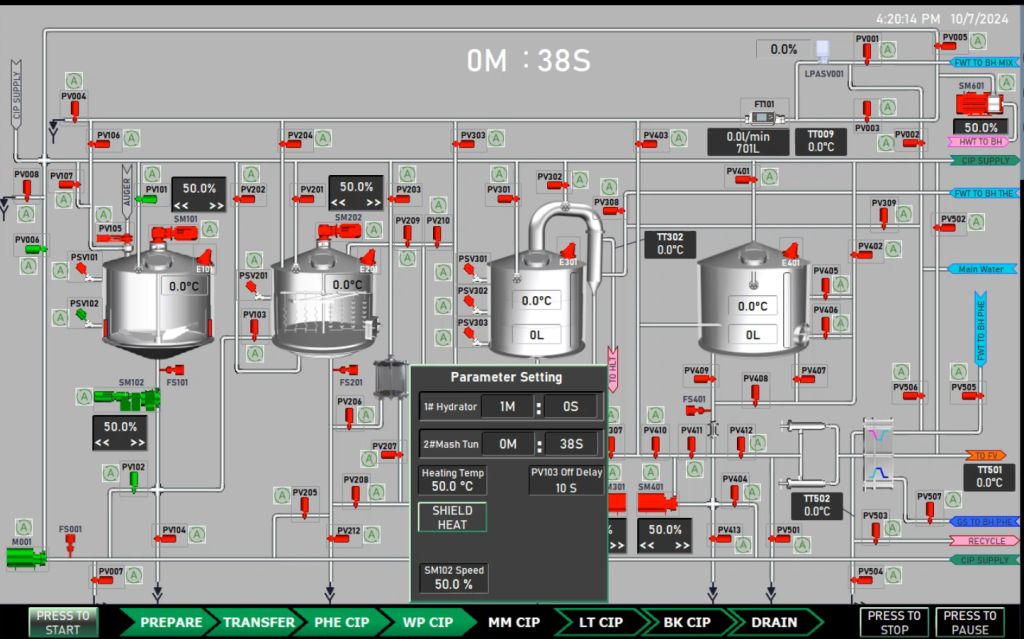Increase SM101 speed with >> arrows
The width and height of the screenshot is (1024, 639).
point(216,205)
